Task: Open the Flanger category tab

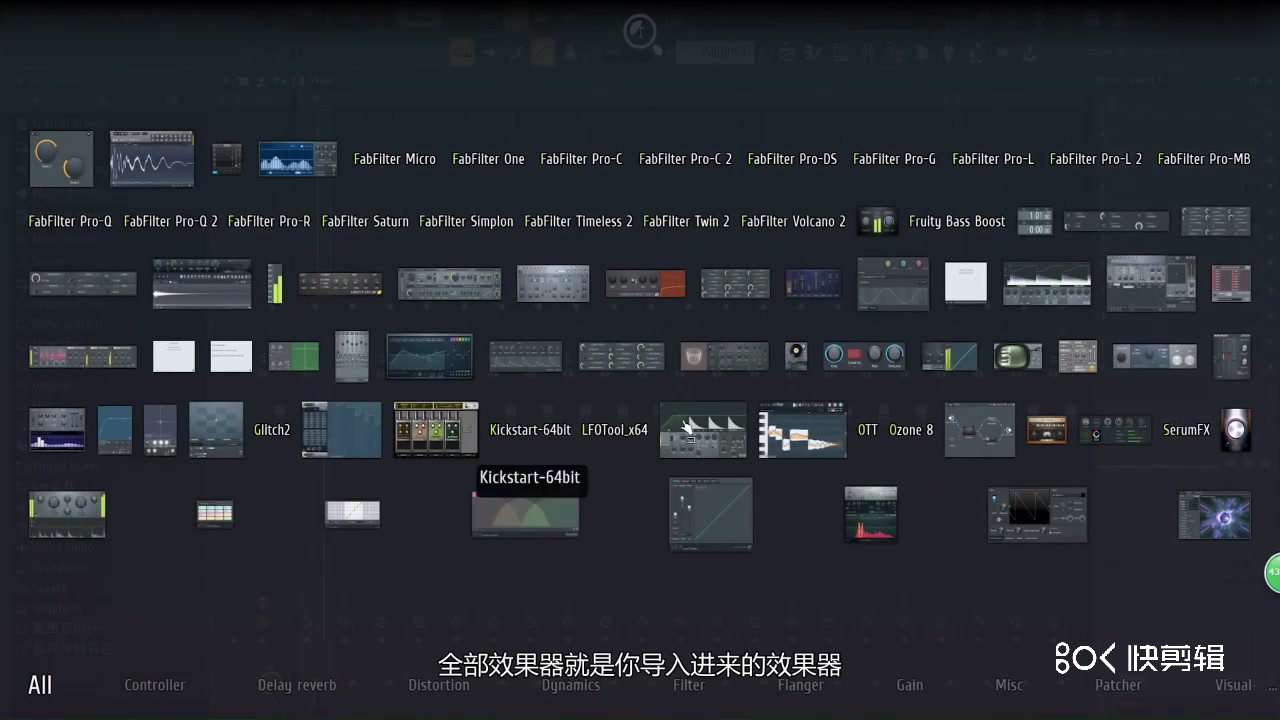Action: (801, 685)
